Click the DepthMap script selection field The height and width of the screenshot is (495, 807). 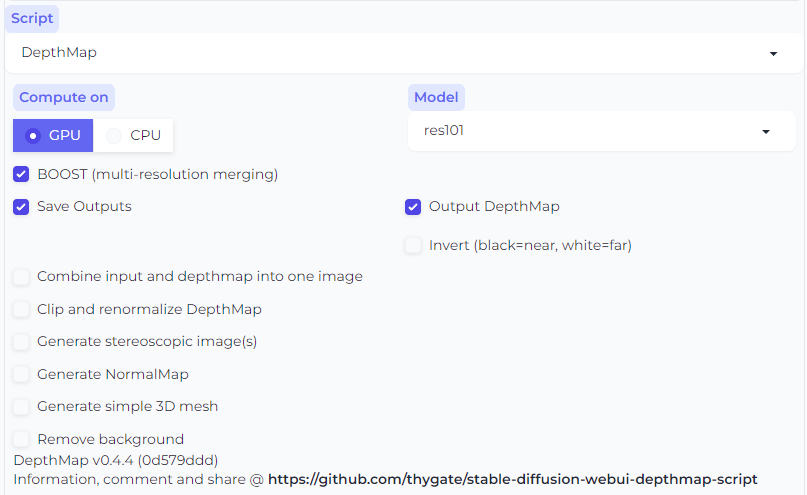[404, 53]
